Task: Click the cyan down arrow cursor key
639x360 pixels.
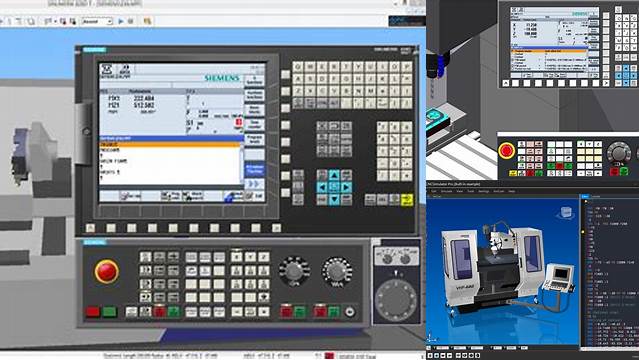Action: point(334,199)
